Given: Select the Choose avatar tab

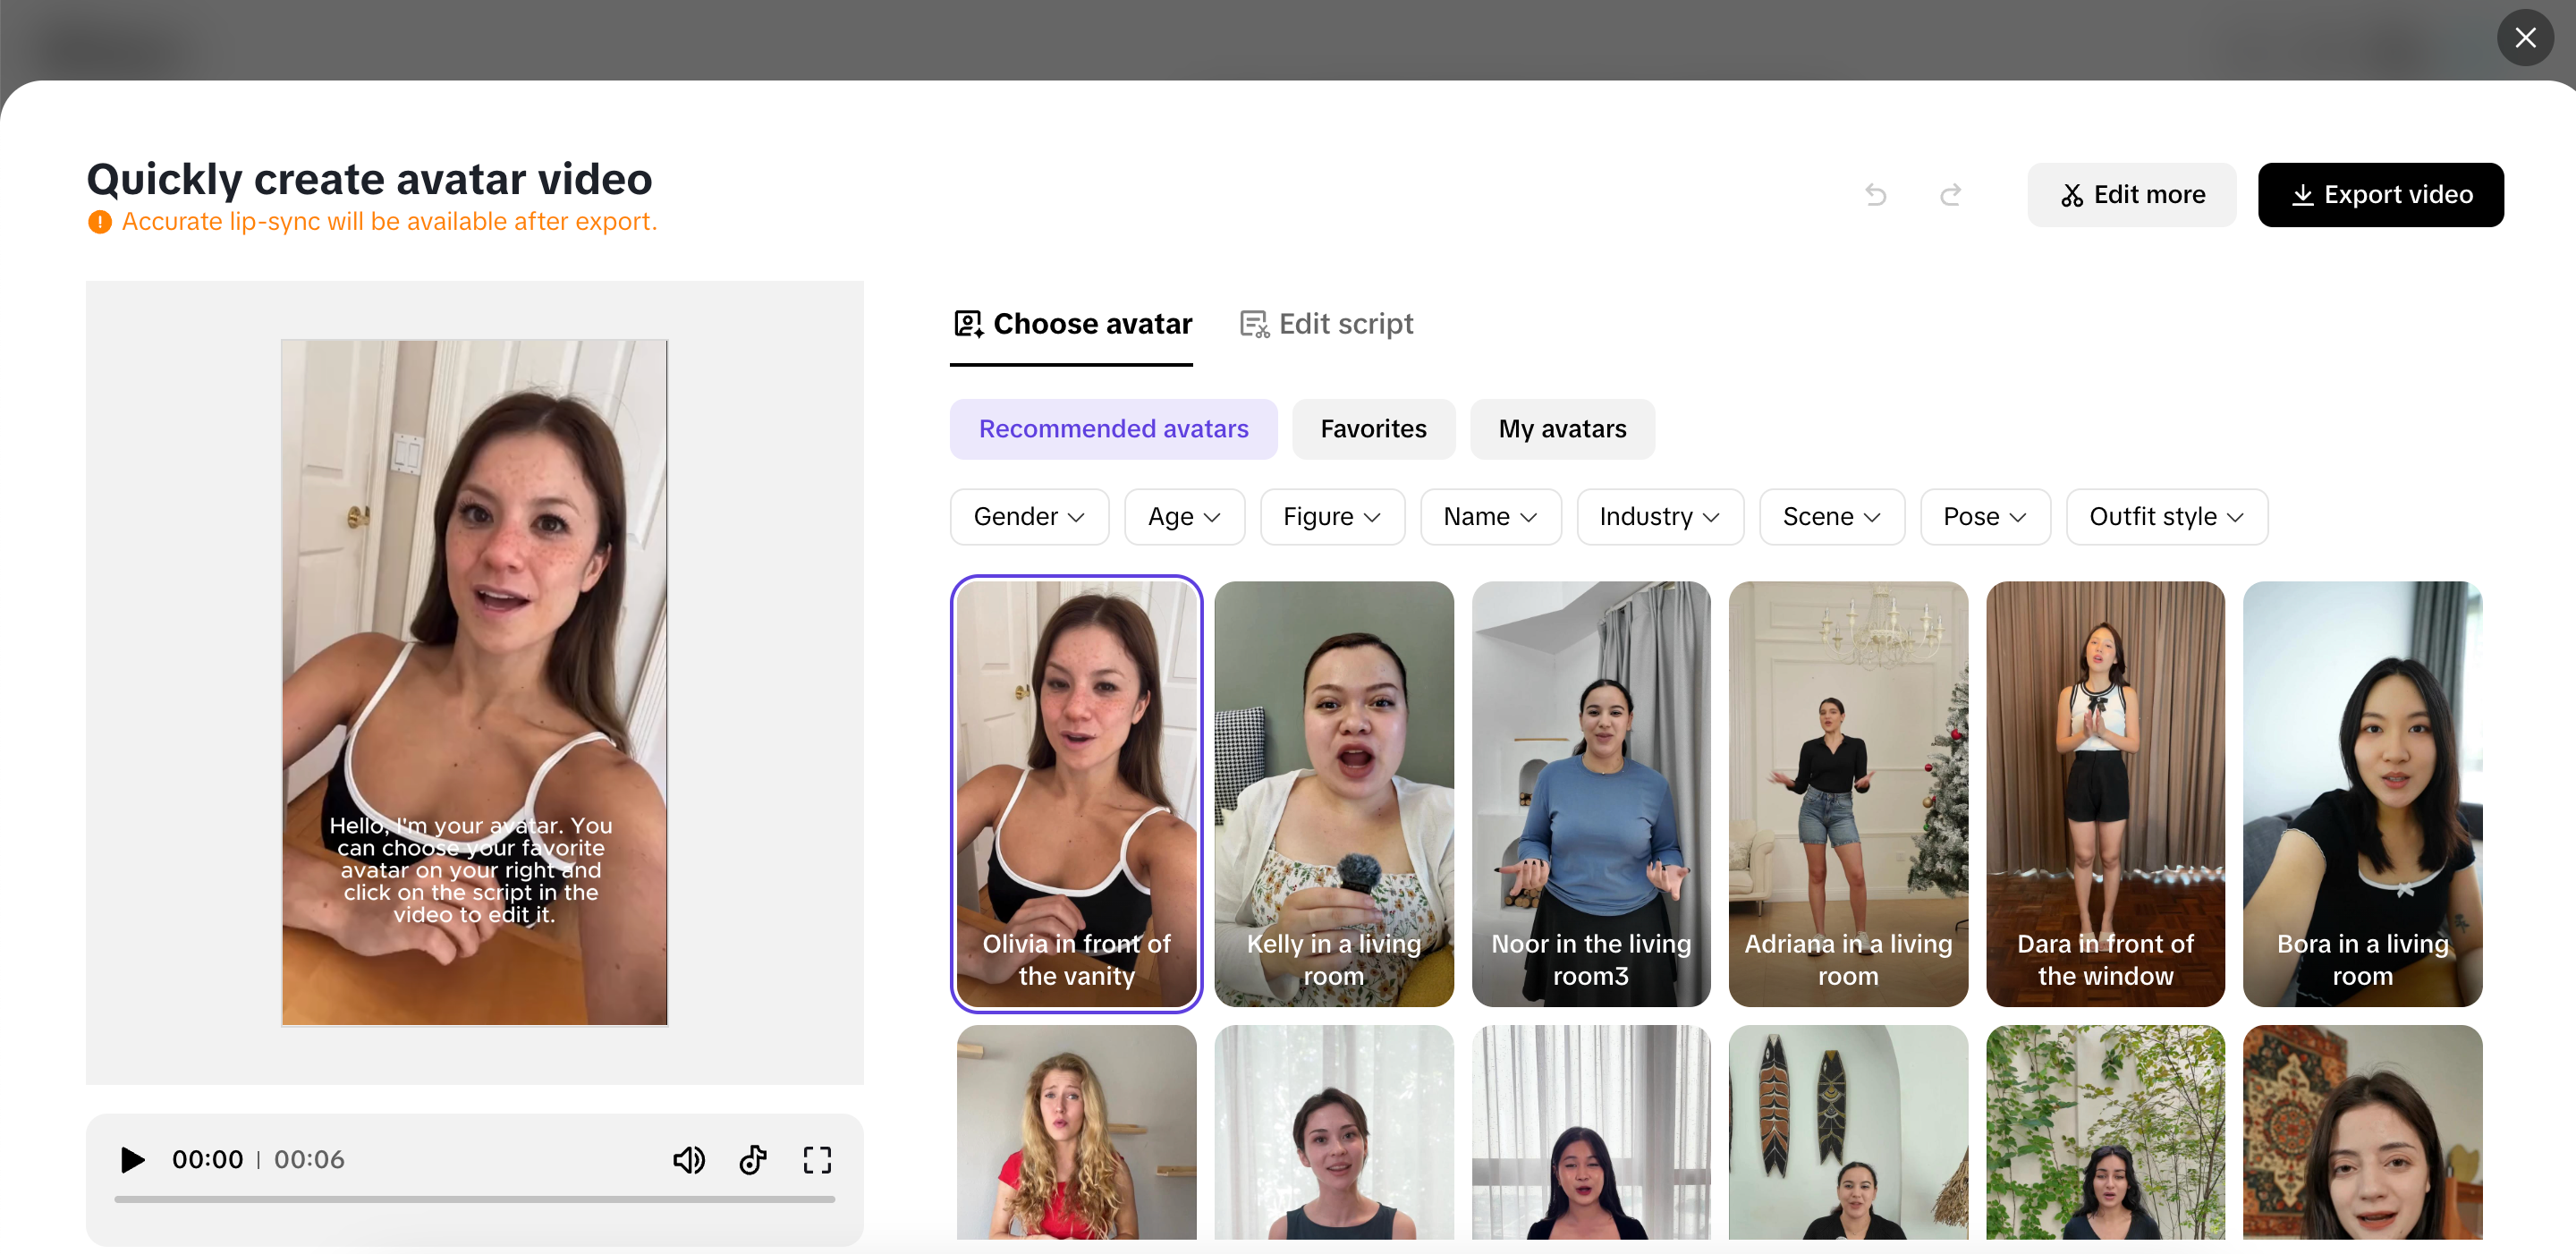Looking at the screenshot, I should pyautogui.click(x=1072, y=324).
